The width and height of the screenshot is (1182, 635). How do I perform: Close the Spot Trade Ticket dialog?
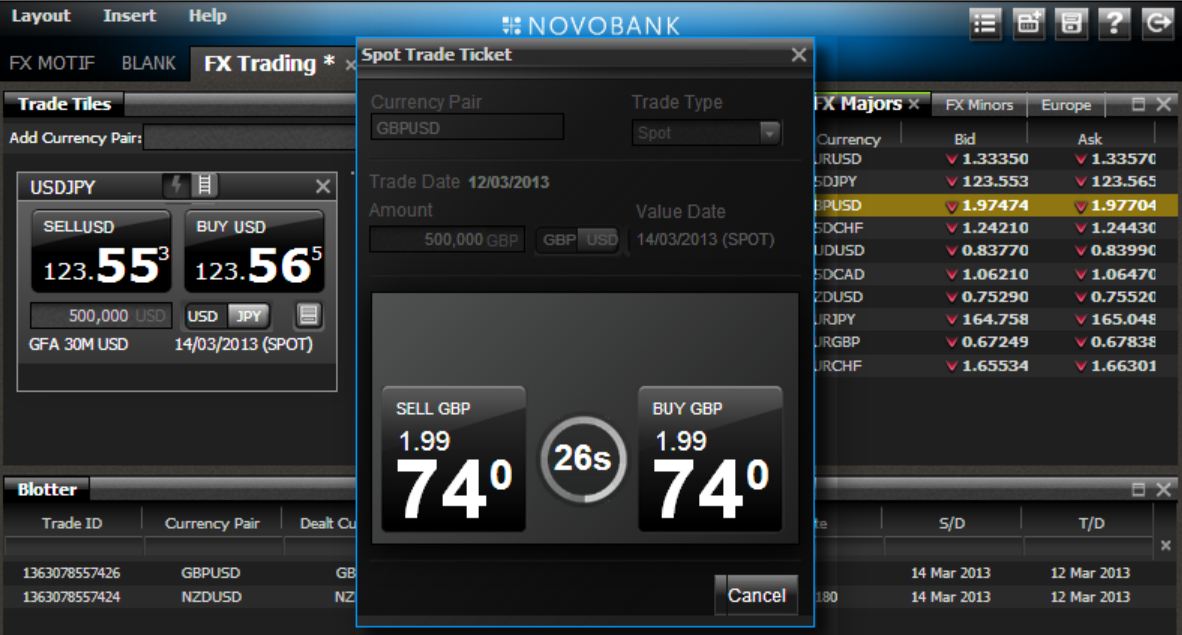[799, 55]
